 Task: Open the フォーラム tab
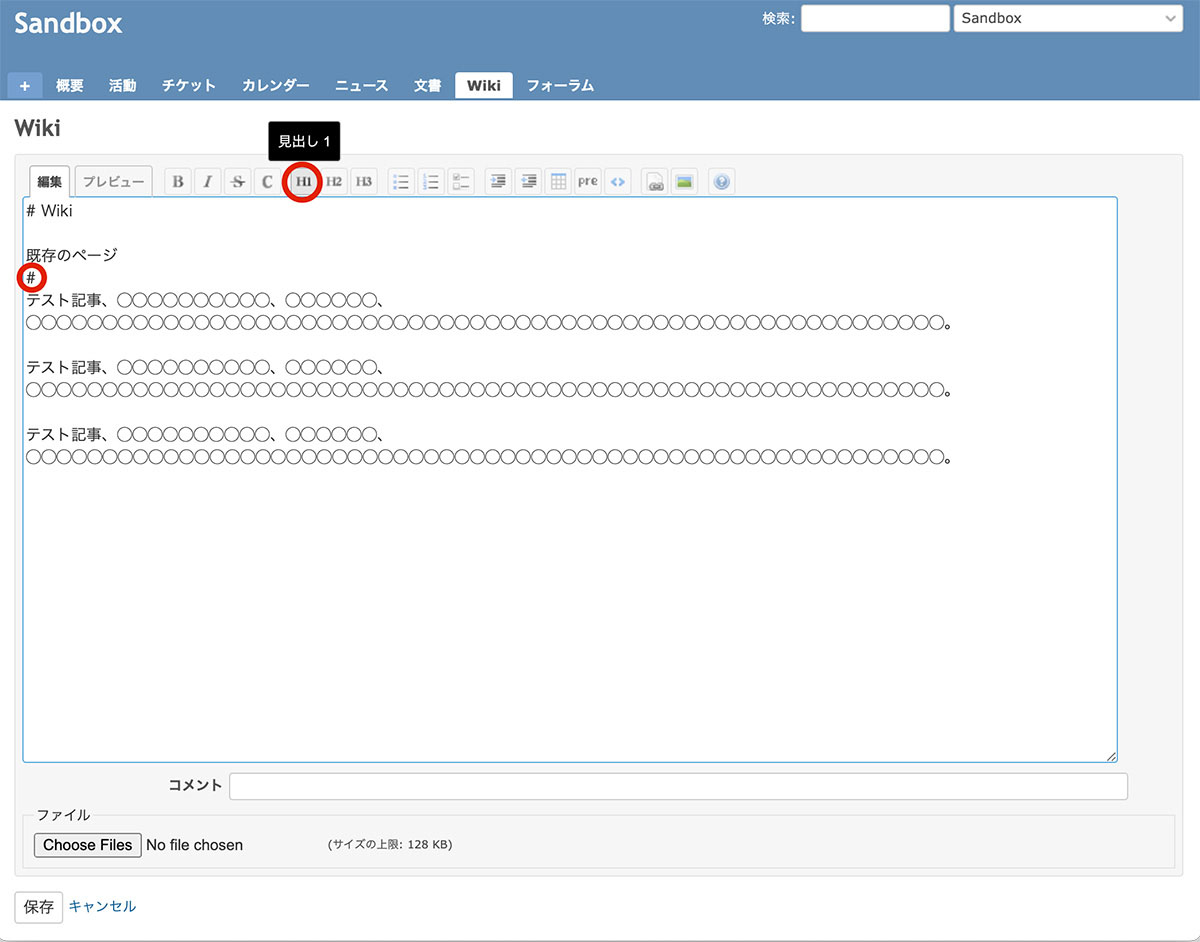[560, 86]
